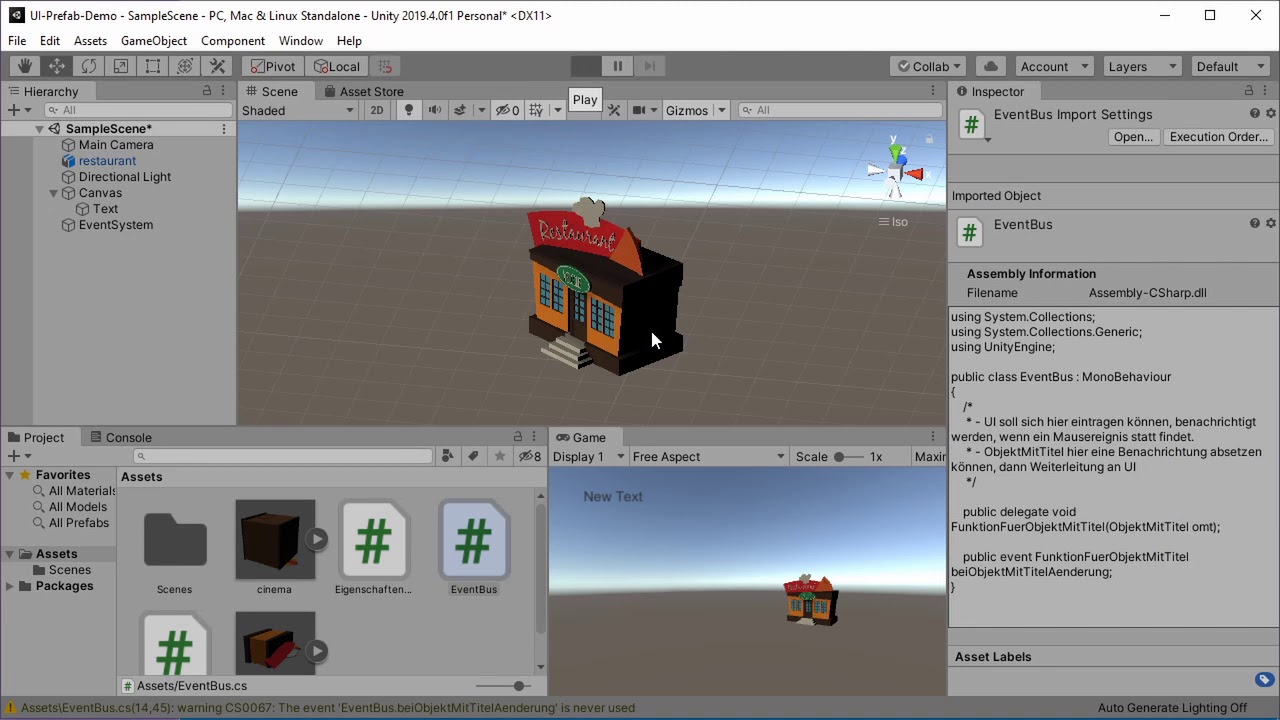Click the Play button
Image resolution: width=1280 pixels, height=720 pixels.
pos(586,66)
